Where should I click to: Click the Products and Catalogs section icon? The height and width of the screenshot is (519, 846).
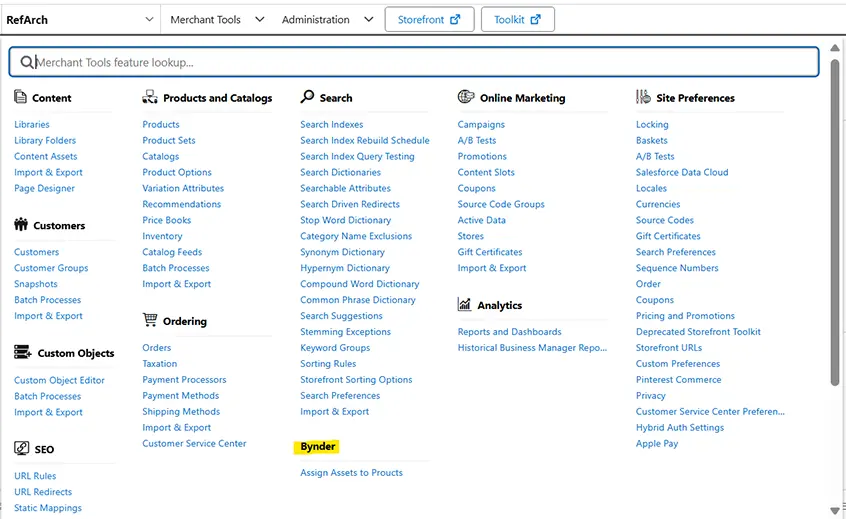(x=149, y=97)
